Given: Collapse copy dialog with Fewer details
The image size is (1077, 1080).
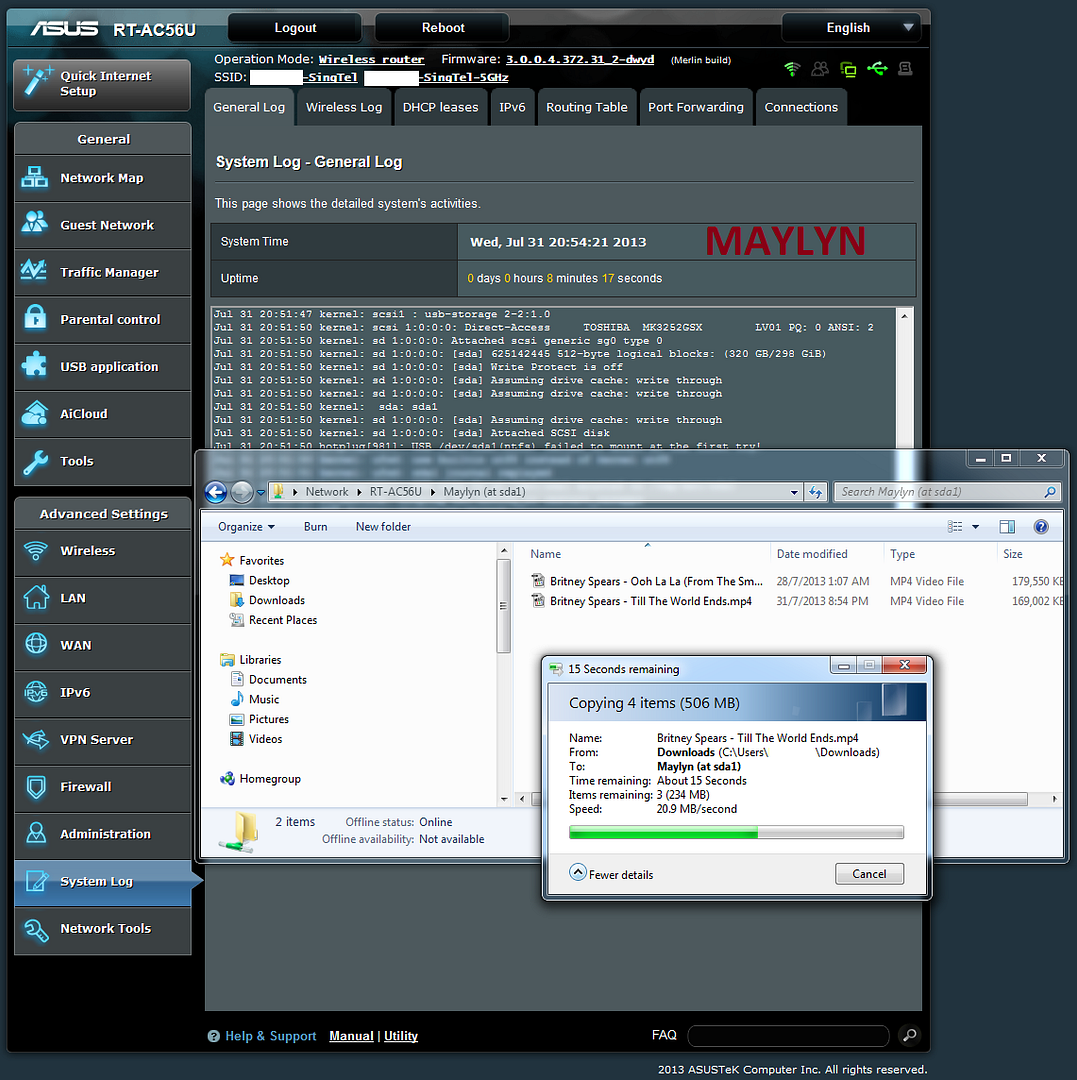Looking at the screenshot, I should [x=611, y=874].
